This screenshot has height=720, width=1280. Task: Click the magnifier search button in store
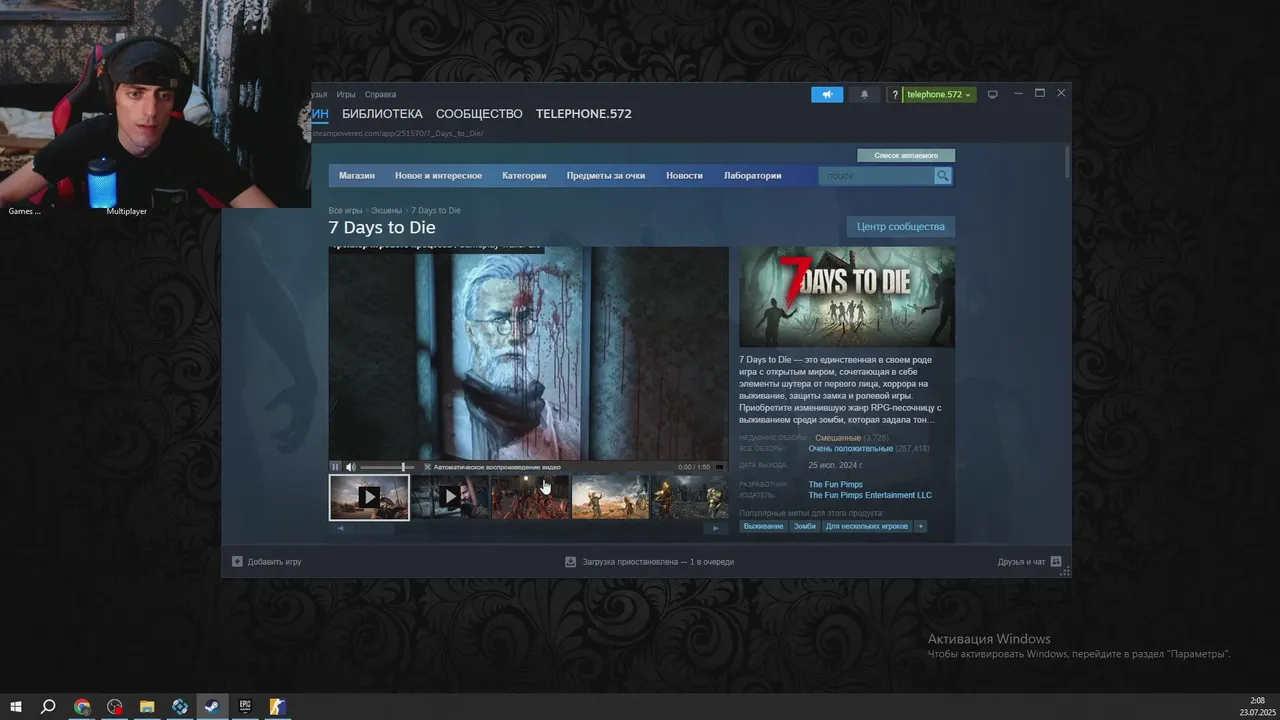click(942, 176)
